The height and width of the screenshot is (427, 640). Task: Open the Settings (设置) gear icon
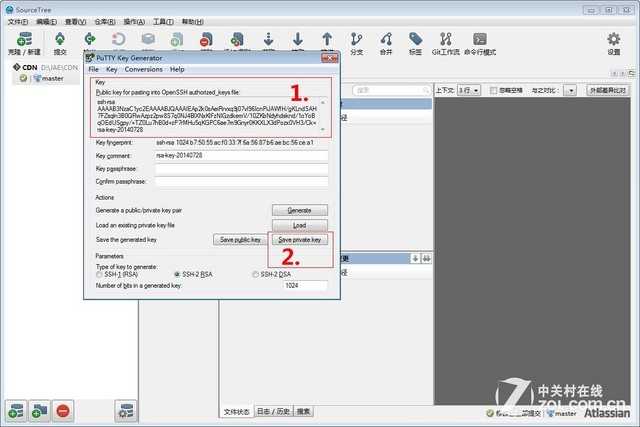(613, 40)
